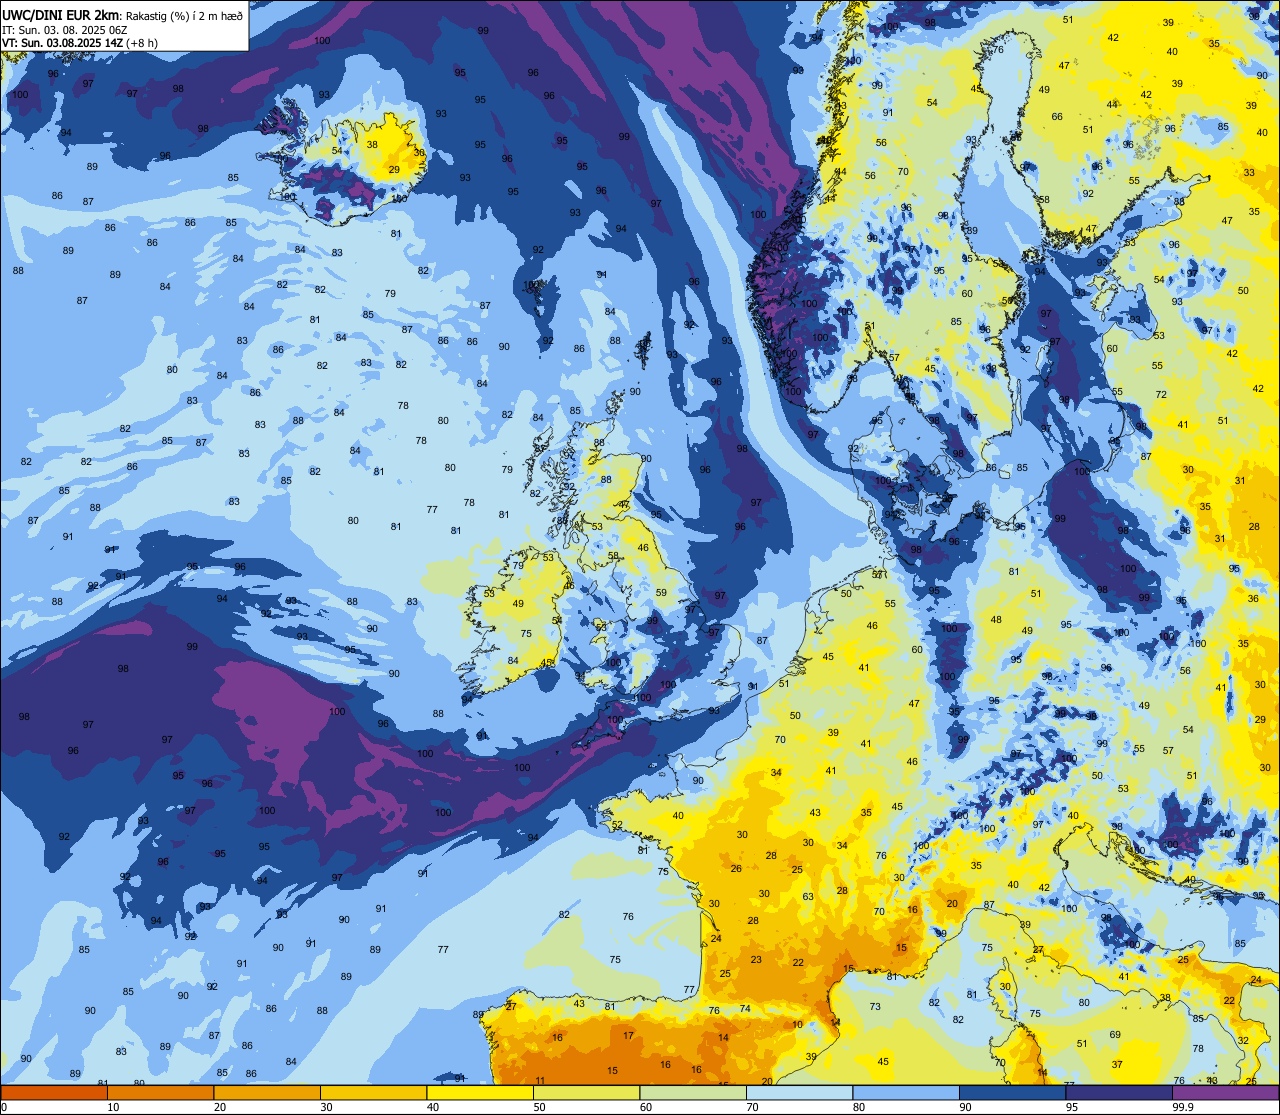Click the "UWC/DINI EUR 2km" title text

[x=61, y=15]
